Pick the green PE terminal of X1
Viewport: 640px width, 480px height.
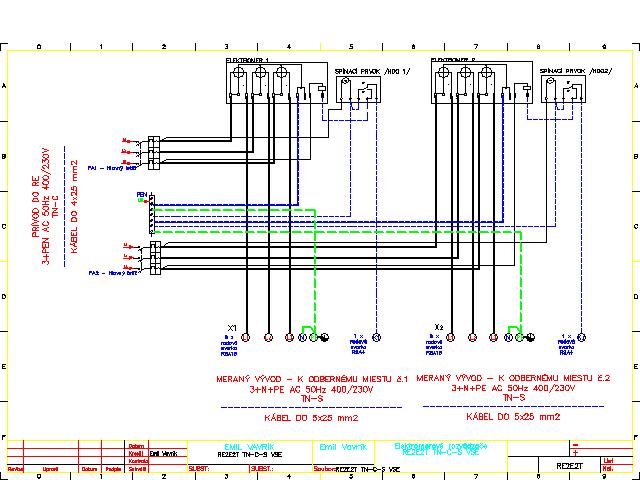coord(313,337)
